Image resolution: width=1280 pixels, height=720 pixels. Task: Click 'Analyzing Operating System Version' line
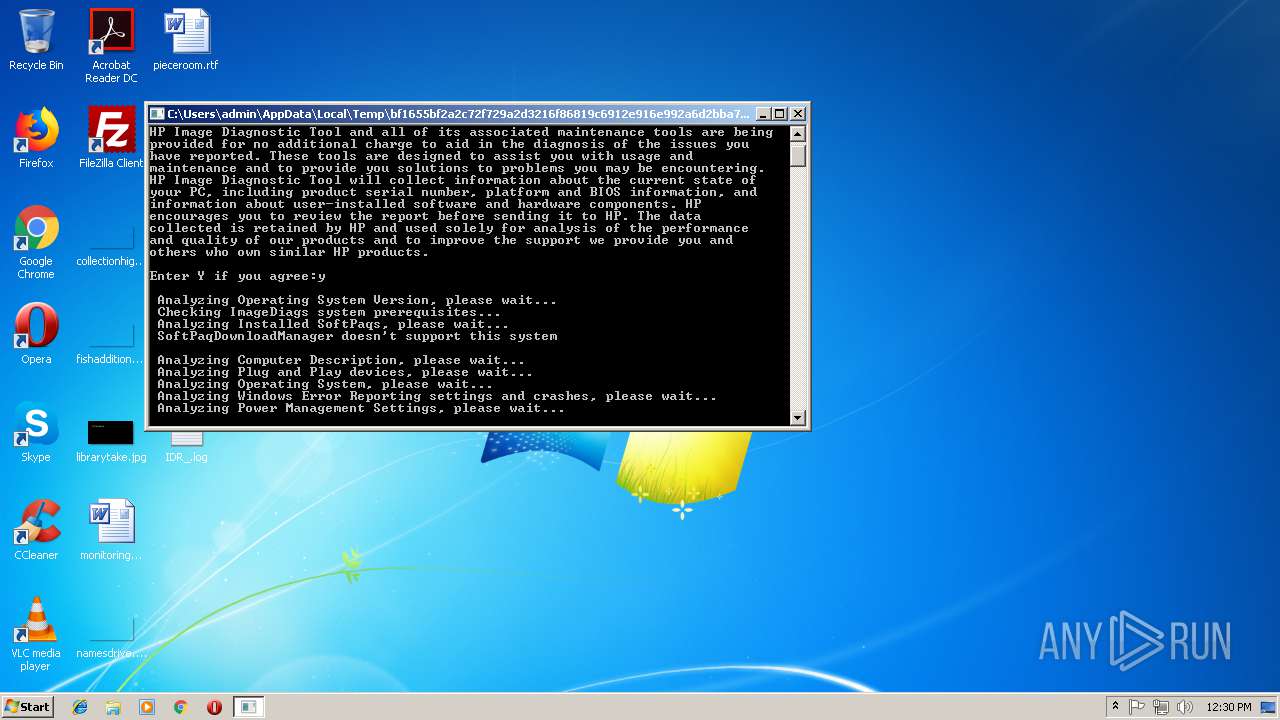pyautogui.click(x=357, y=300)
